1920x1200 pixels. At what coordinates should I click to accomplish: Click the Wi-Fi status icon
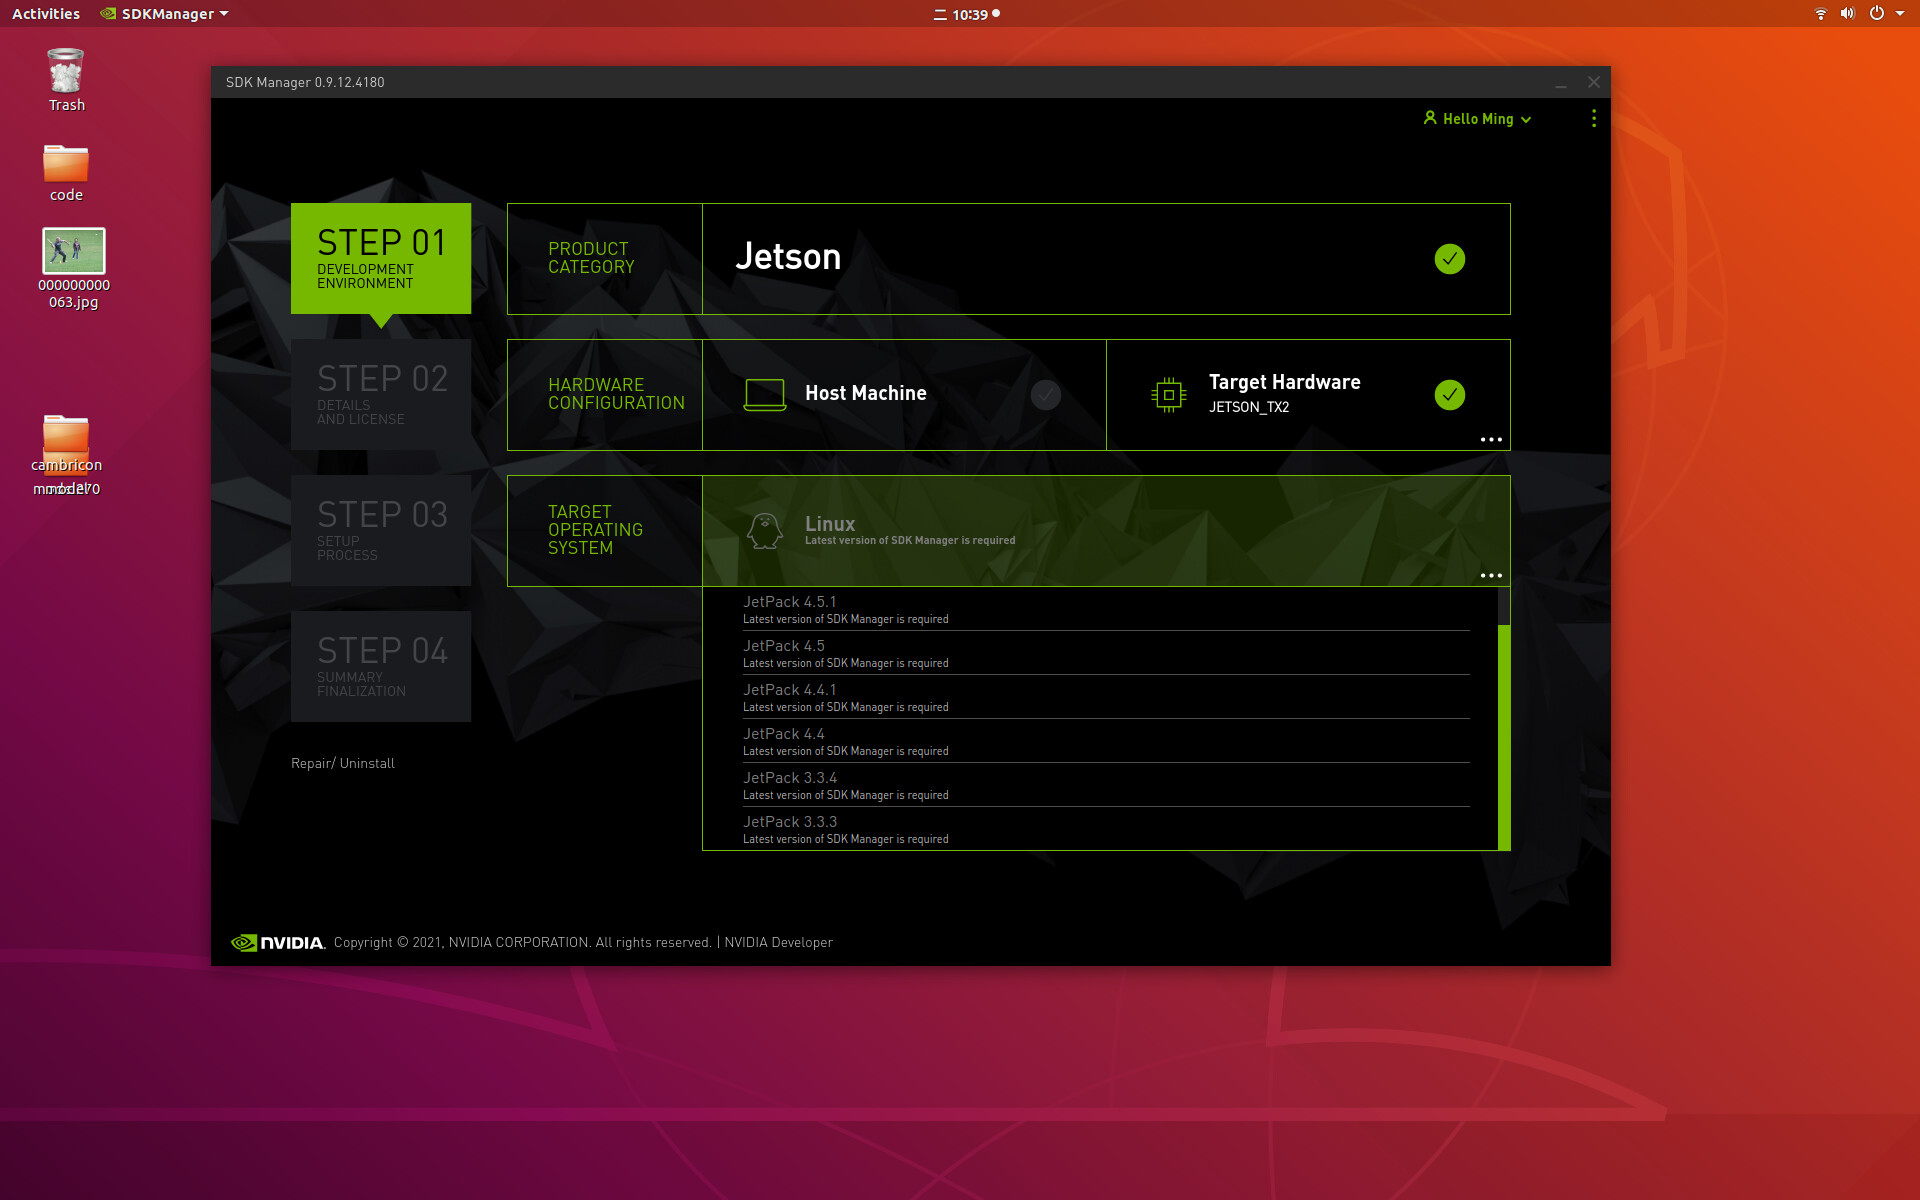1820,14
